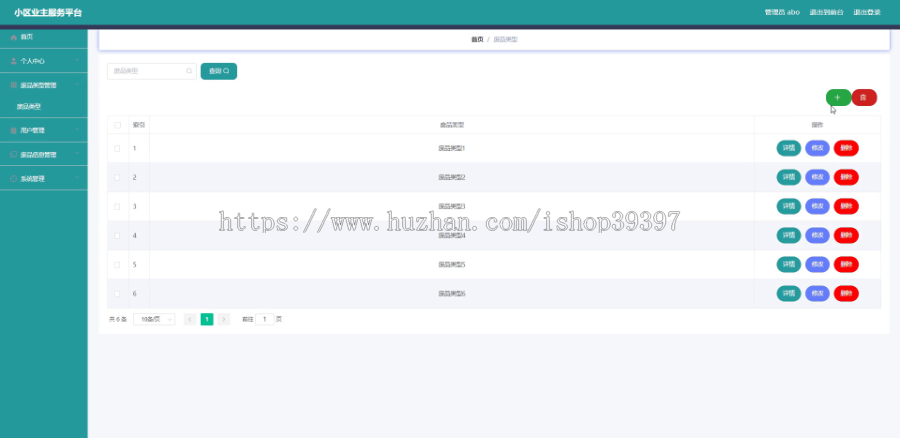Click 退出登录 in the top bar
The height and width of the screenshot is (438, 900).
point(867,12)
